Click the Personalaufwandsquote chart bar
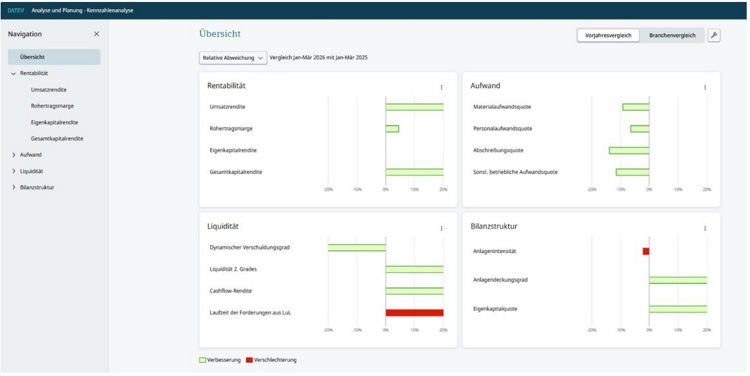Screen dimensions: 750x376 (x=640, y=129)
